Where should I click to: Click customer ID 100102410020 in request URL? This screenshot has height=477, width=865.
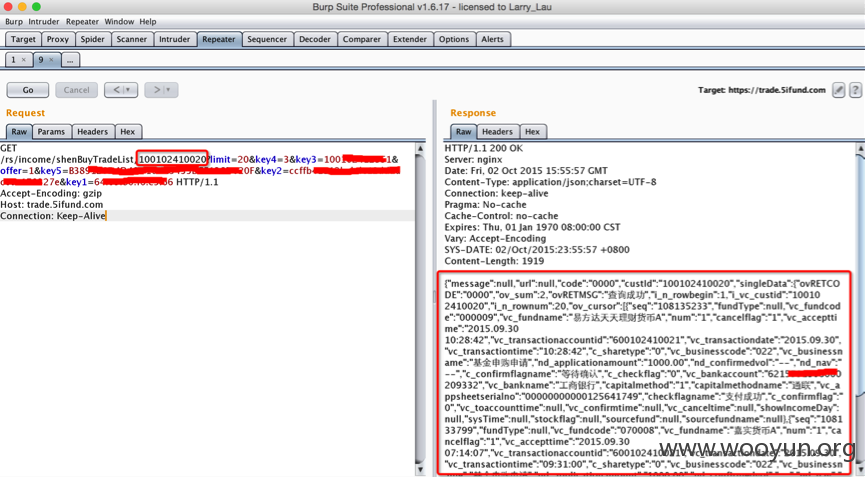point(172,159)
